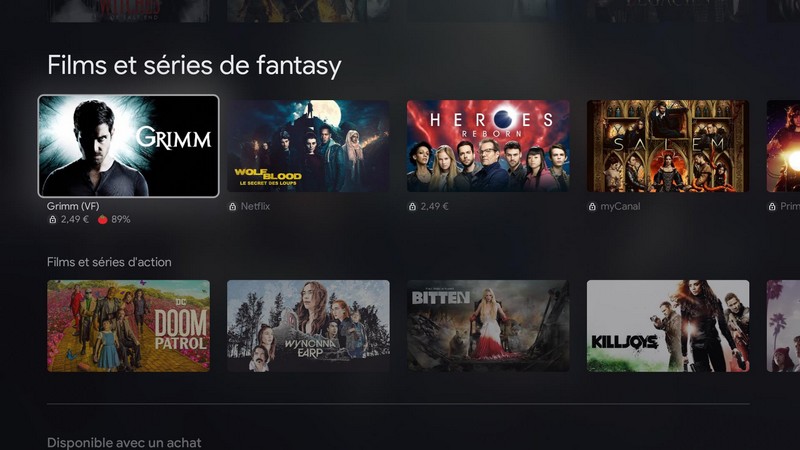Image resolution: width=800 pixels, height=450 pixels.
Task: Select the Wolfblood poster
Action: [308, 146]
